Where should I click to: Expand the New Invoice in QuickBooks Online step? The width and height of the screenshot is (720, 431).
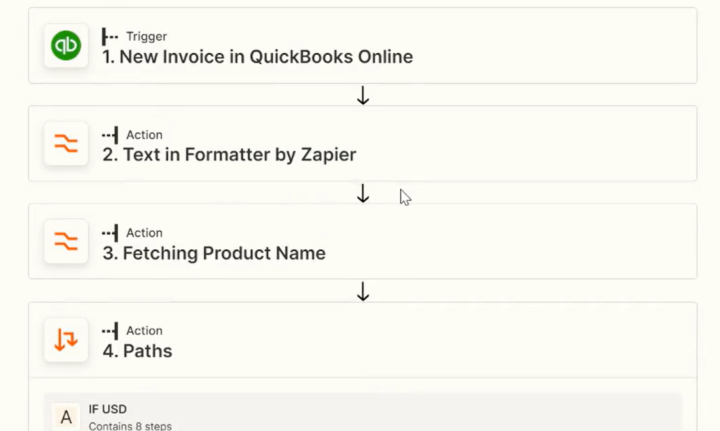258,57
